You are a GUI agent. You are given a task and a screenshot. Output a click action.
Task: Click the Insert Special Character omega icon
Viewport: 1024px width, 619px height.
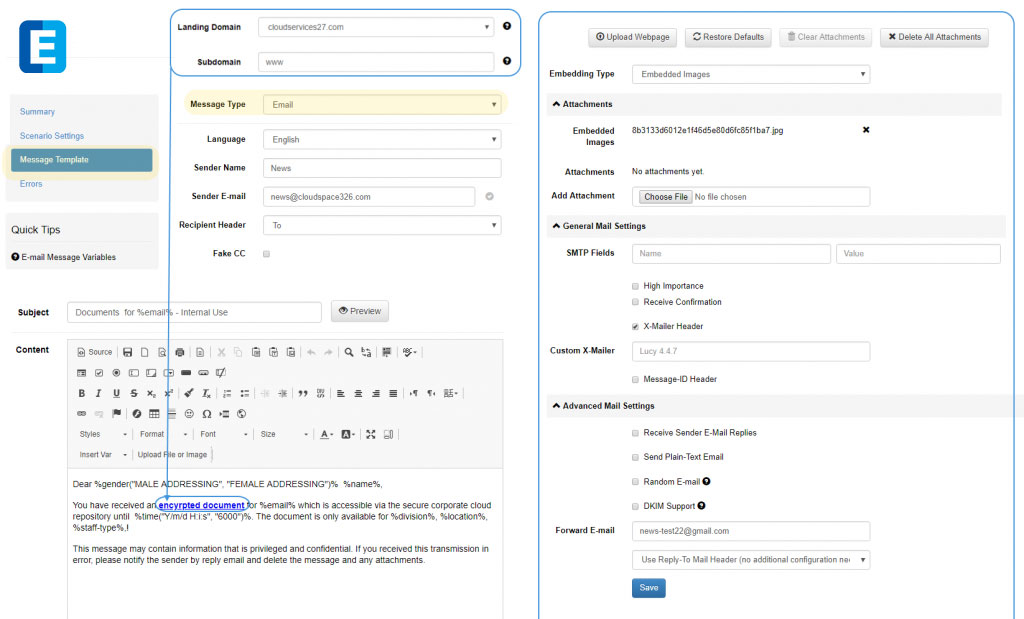pos(206,414)
